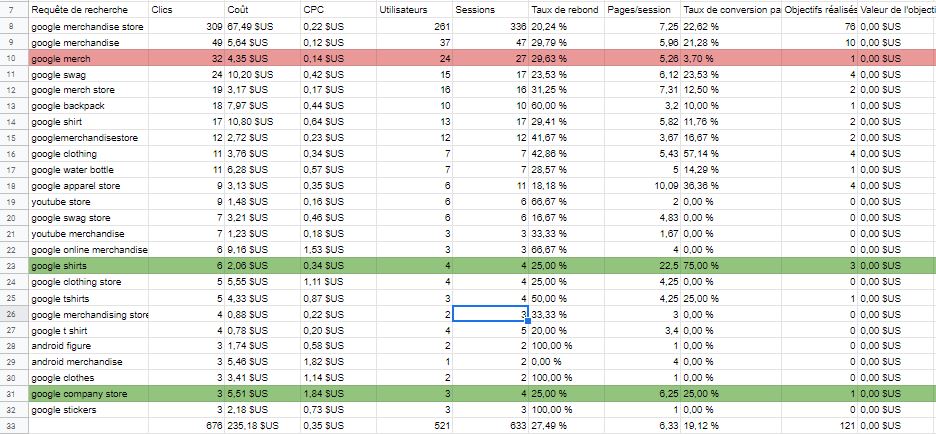Select bounce rate cell '60,00 %'

[566, 106]
